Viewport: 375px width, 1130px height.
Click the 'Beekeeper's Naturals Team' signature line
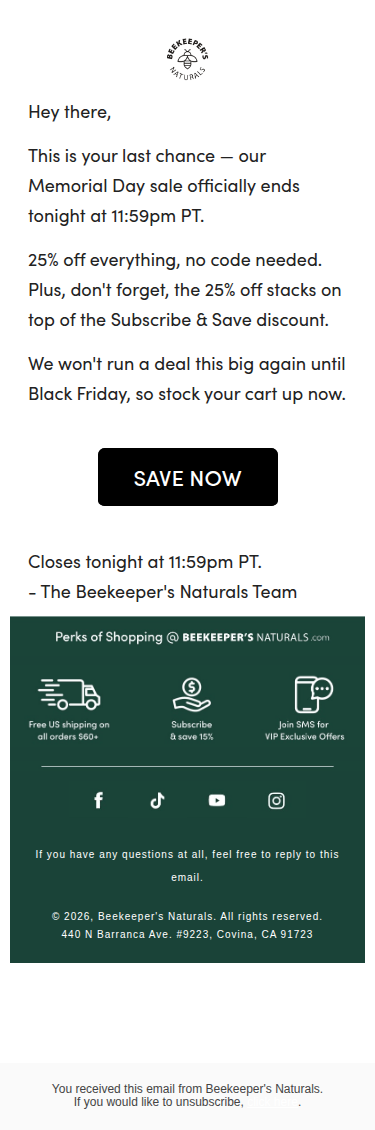click(x=163, y=592)
